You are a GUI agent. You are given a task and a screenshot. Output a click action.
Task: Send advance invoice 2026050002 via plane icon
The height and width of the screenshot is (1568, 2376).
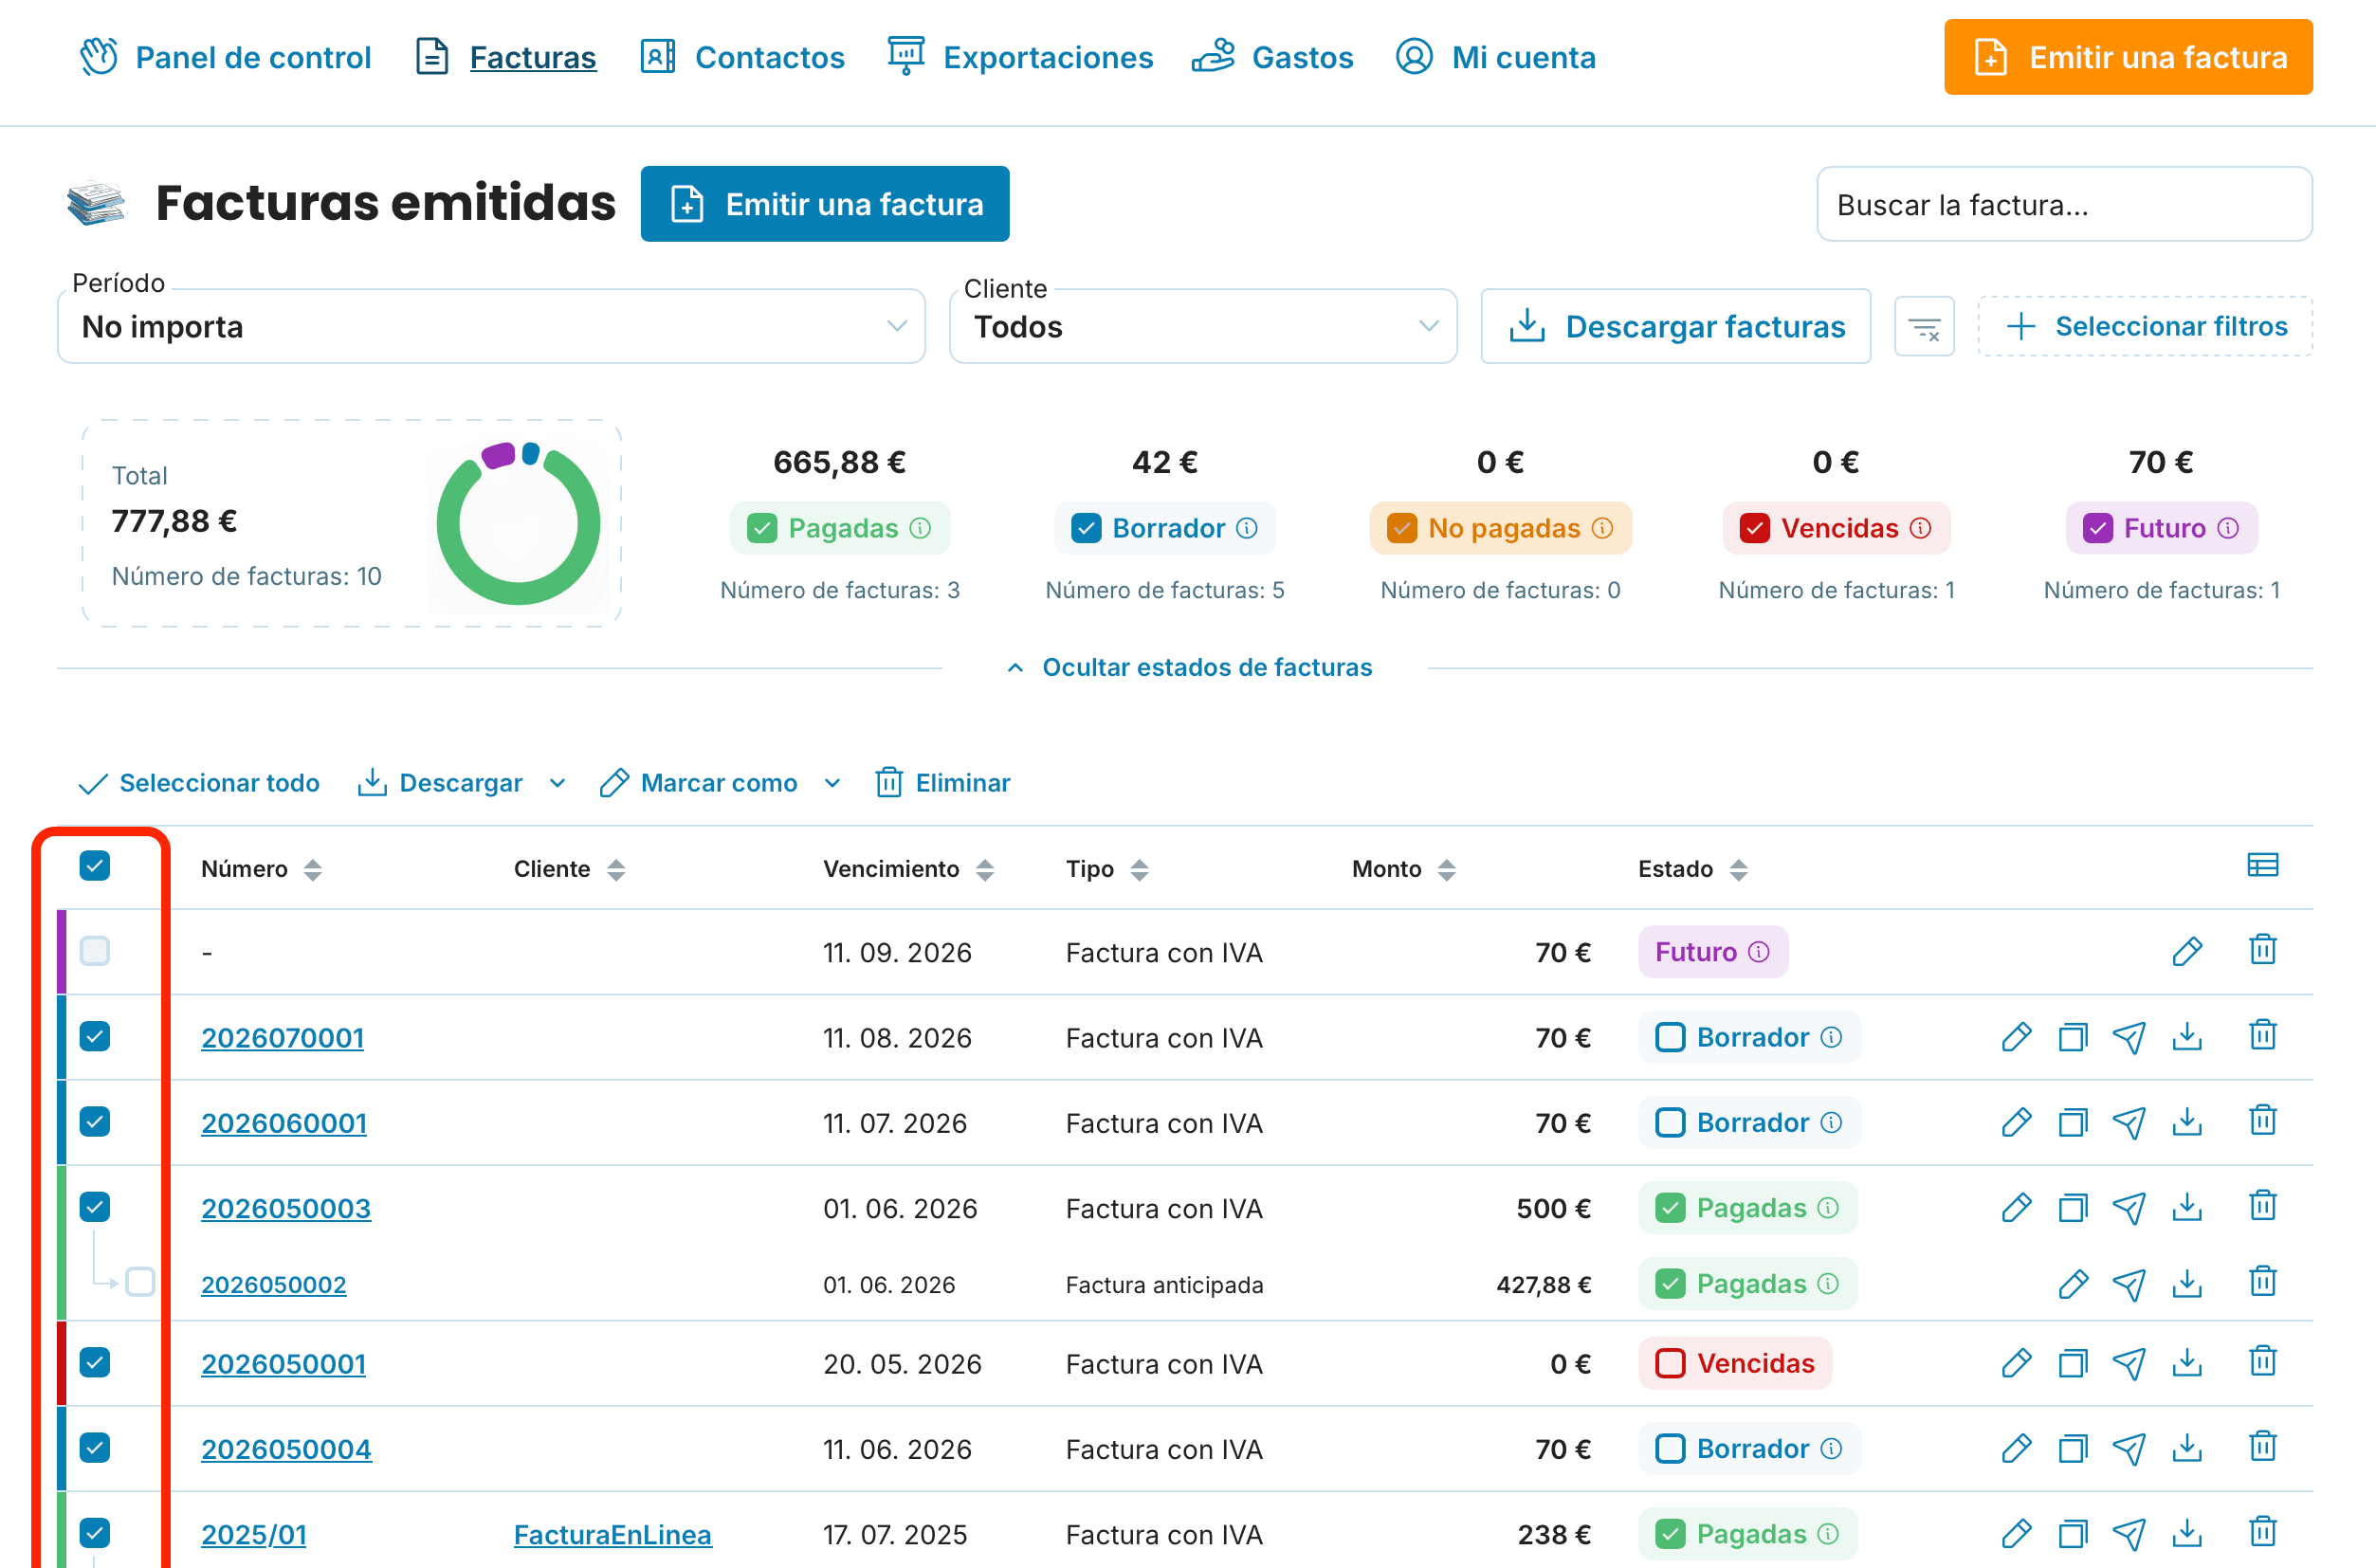coord(2129,1283)
